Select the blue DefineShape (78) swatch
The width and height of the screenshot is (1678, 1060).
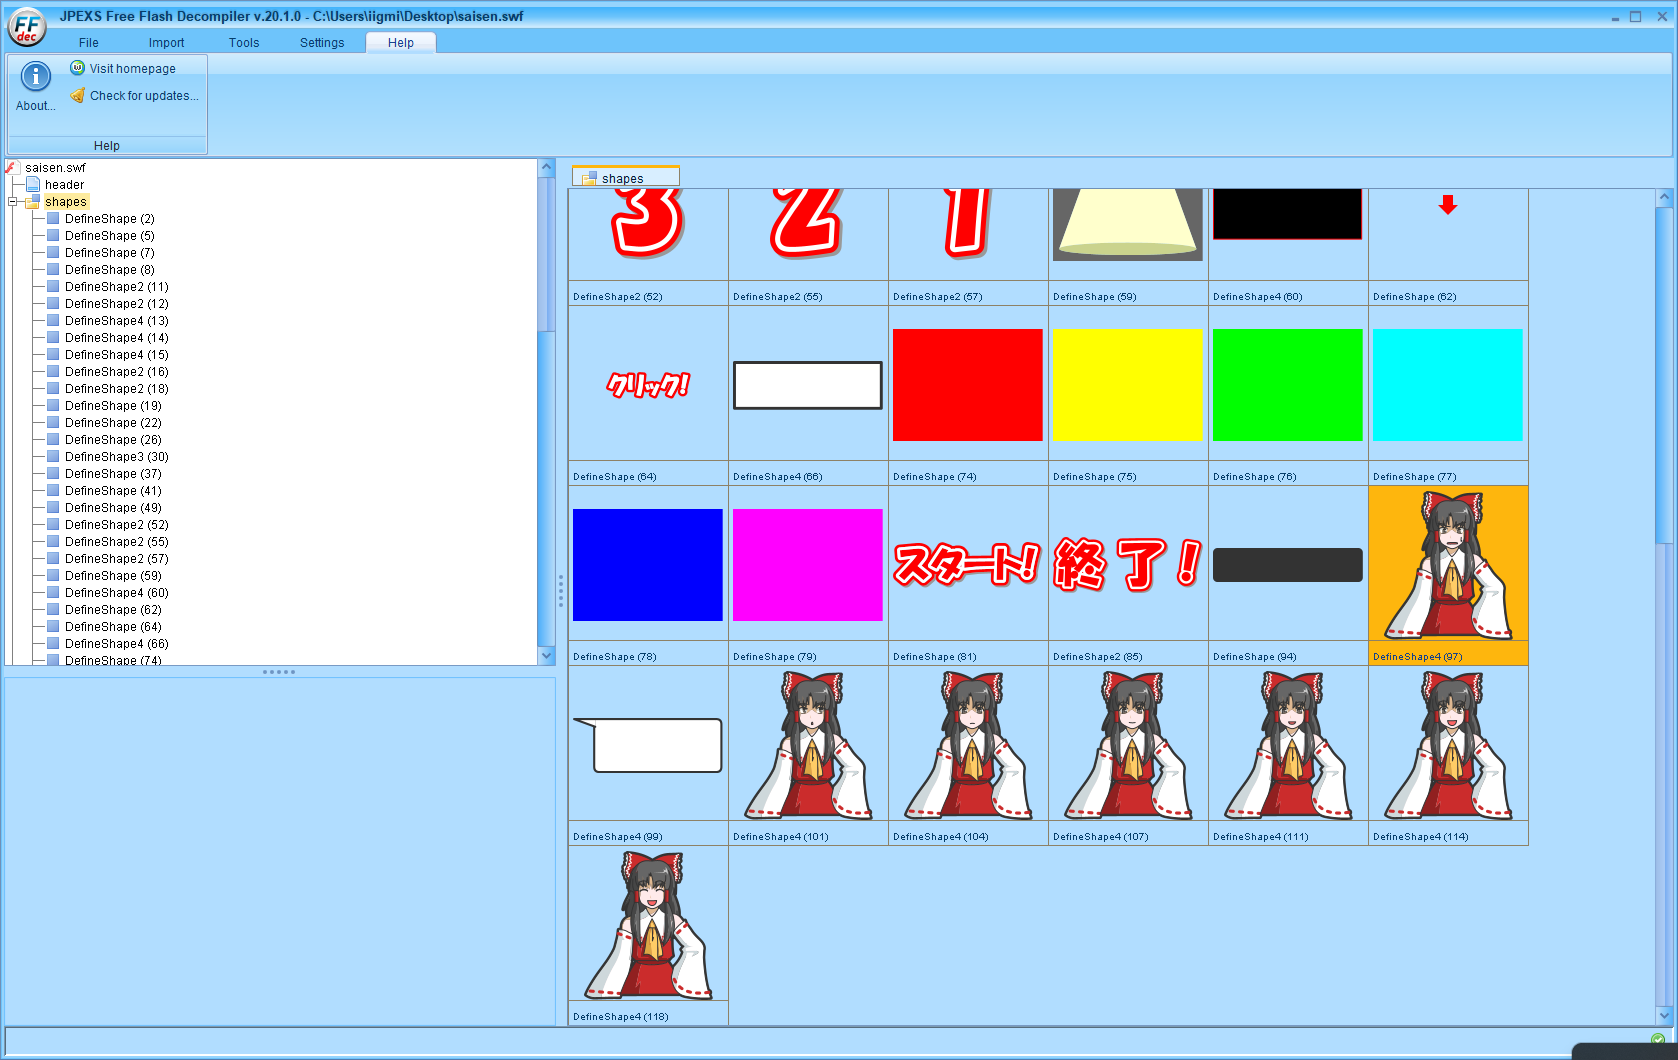[648, 565]
